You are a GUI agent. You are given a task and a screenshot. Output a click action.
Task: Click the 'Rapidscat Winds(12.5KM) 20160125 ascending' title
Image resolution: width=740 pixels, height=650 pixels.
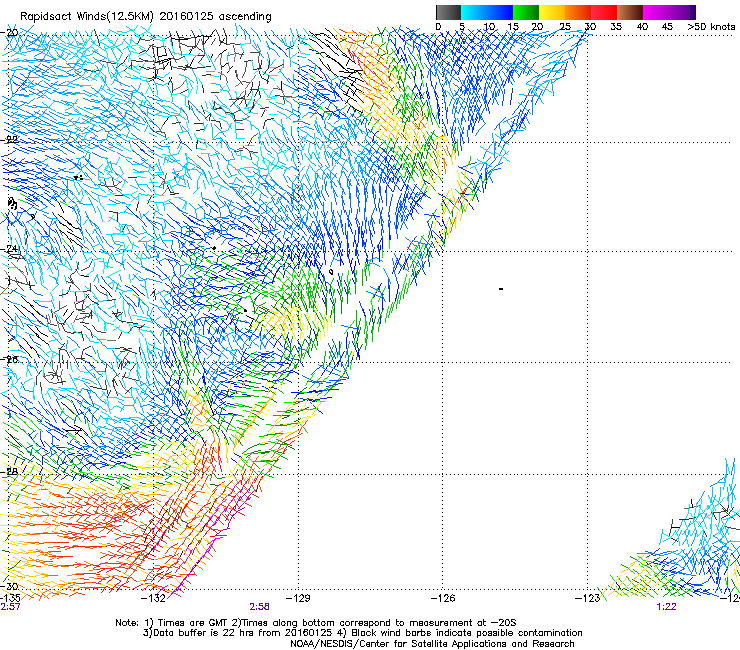tap(146, 17)
